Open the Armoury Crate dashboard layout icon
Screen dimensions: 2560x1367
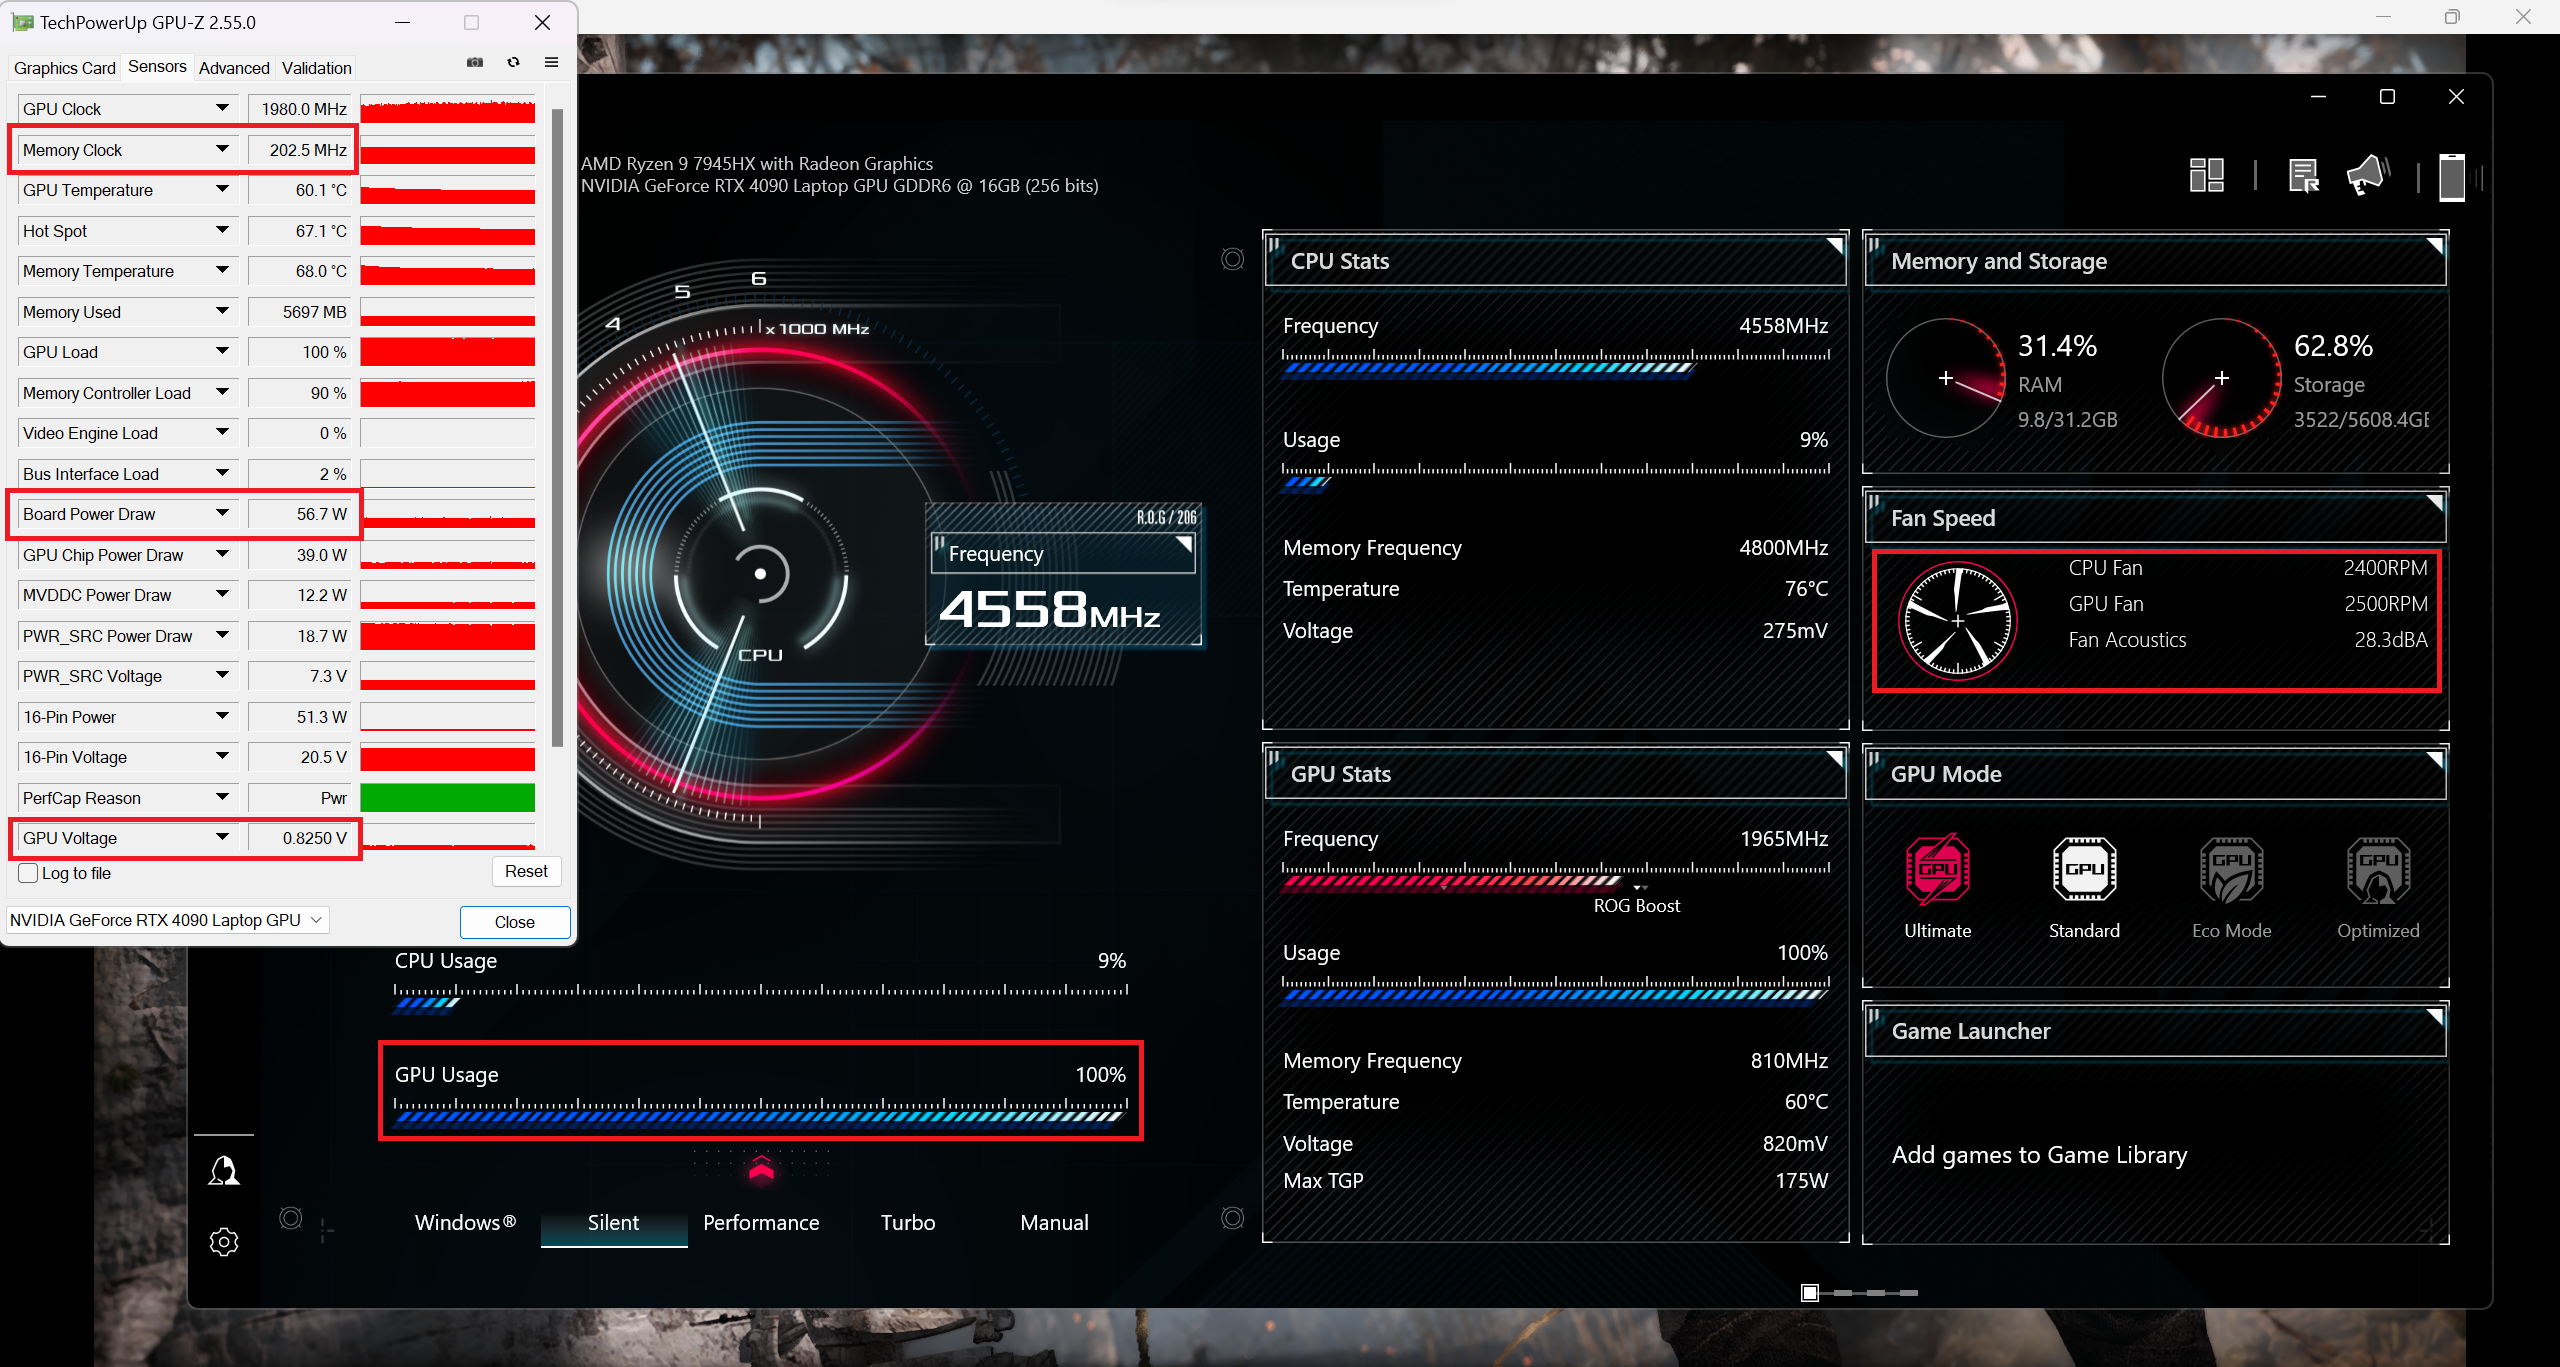pos(2206,175)
